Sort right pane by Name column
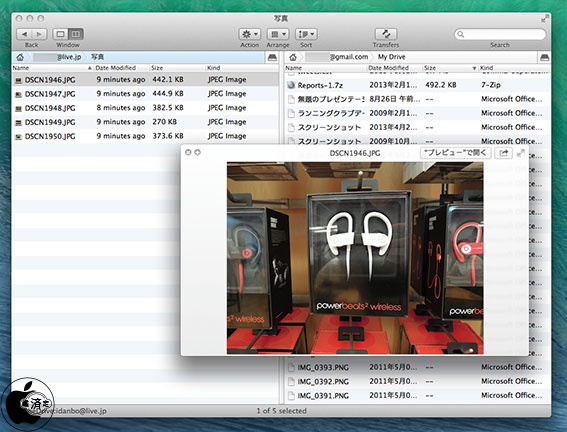The height and width of the screenshot is (432, 567). point(325,68)
